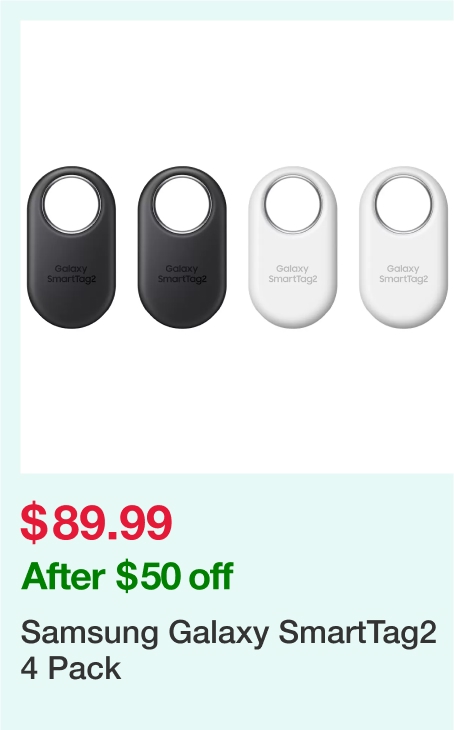Image resolution: width=454 pixels, height=730 pixels.
Task: Click the word 'Samsung' in product name
Action: [89, 634]
